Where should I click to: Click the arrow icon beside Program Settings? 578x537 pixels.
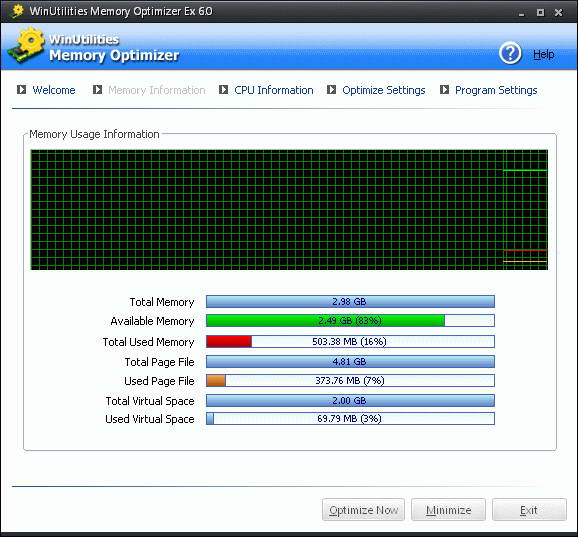444,90
